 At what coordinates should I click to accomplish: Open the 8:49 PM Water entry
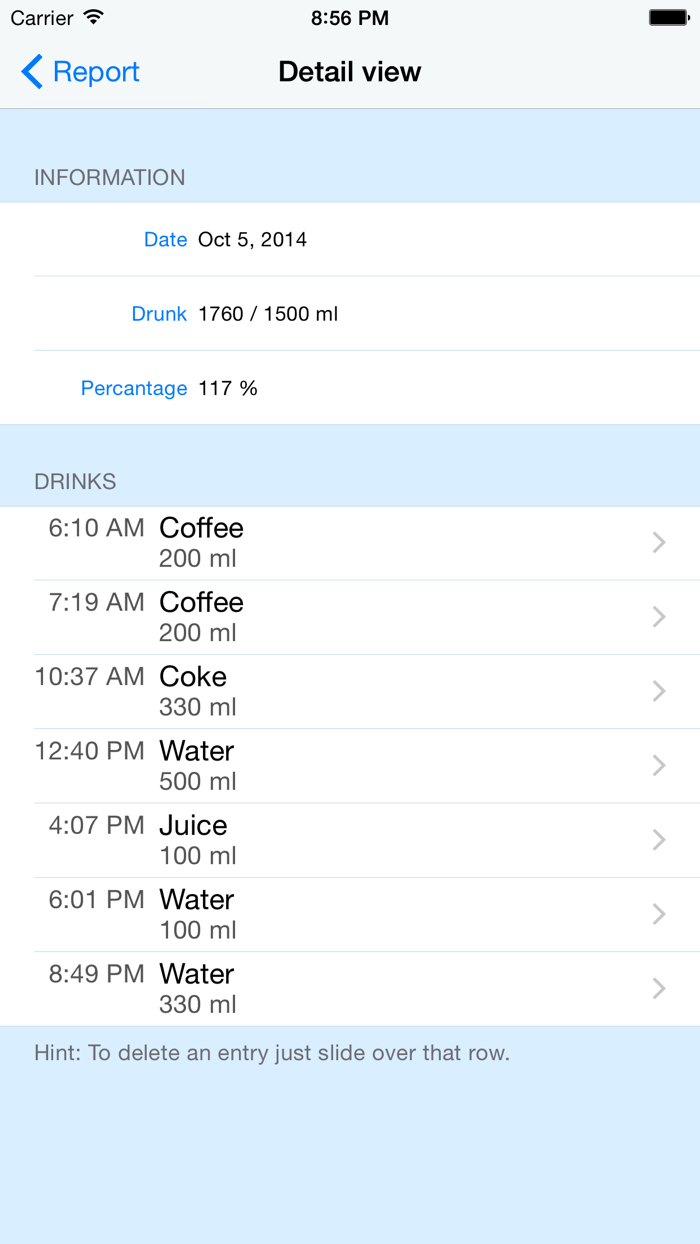(x=350, y=988)
